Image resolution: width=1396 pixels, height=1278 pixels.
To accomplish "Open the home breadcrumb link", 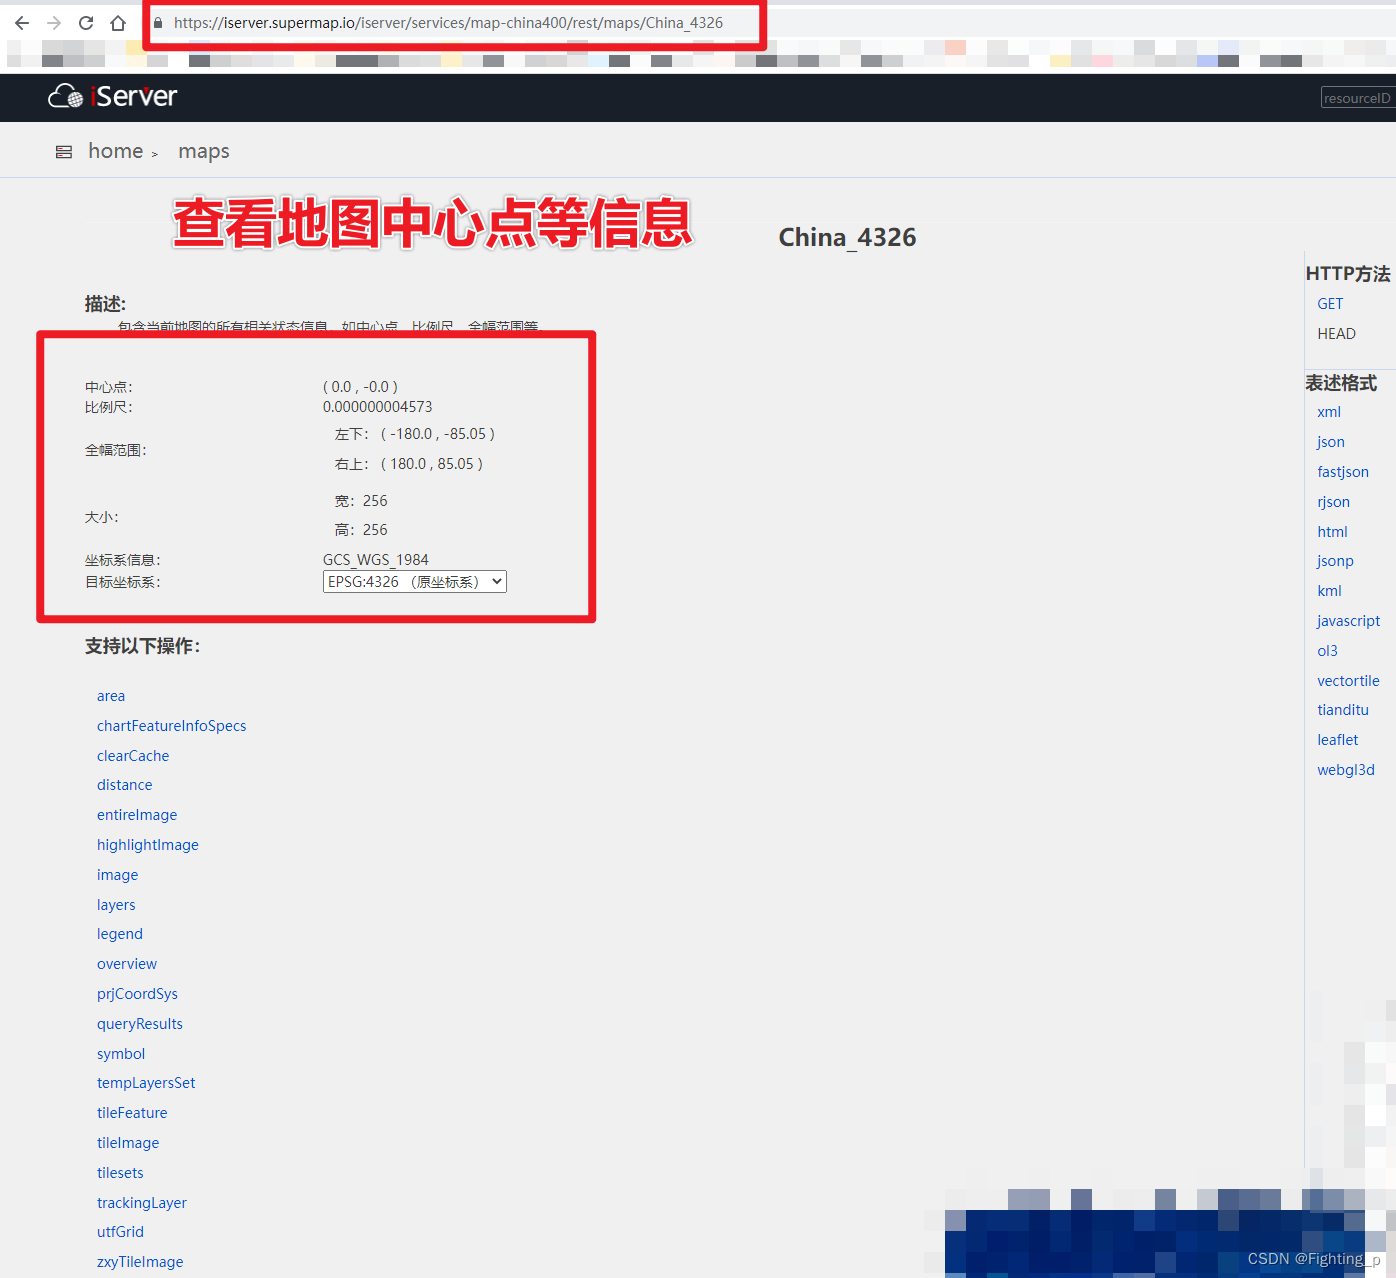I will tap(116, 151).
